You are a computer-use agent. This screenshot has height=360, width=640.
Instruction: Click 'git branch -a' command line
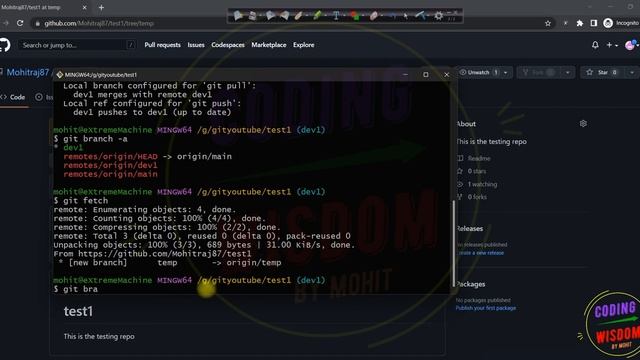coord(91,139)
